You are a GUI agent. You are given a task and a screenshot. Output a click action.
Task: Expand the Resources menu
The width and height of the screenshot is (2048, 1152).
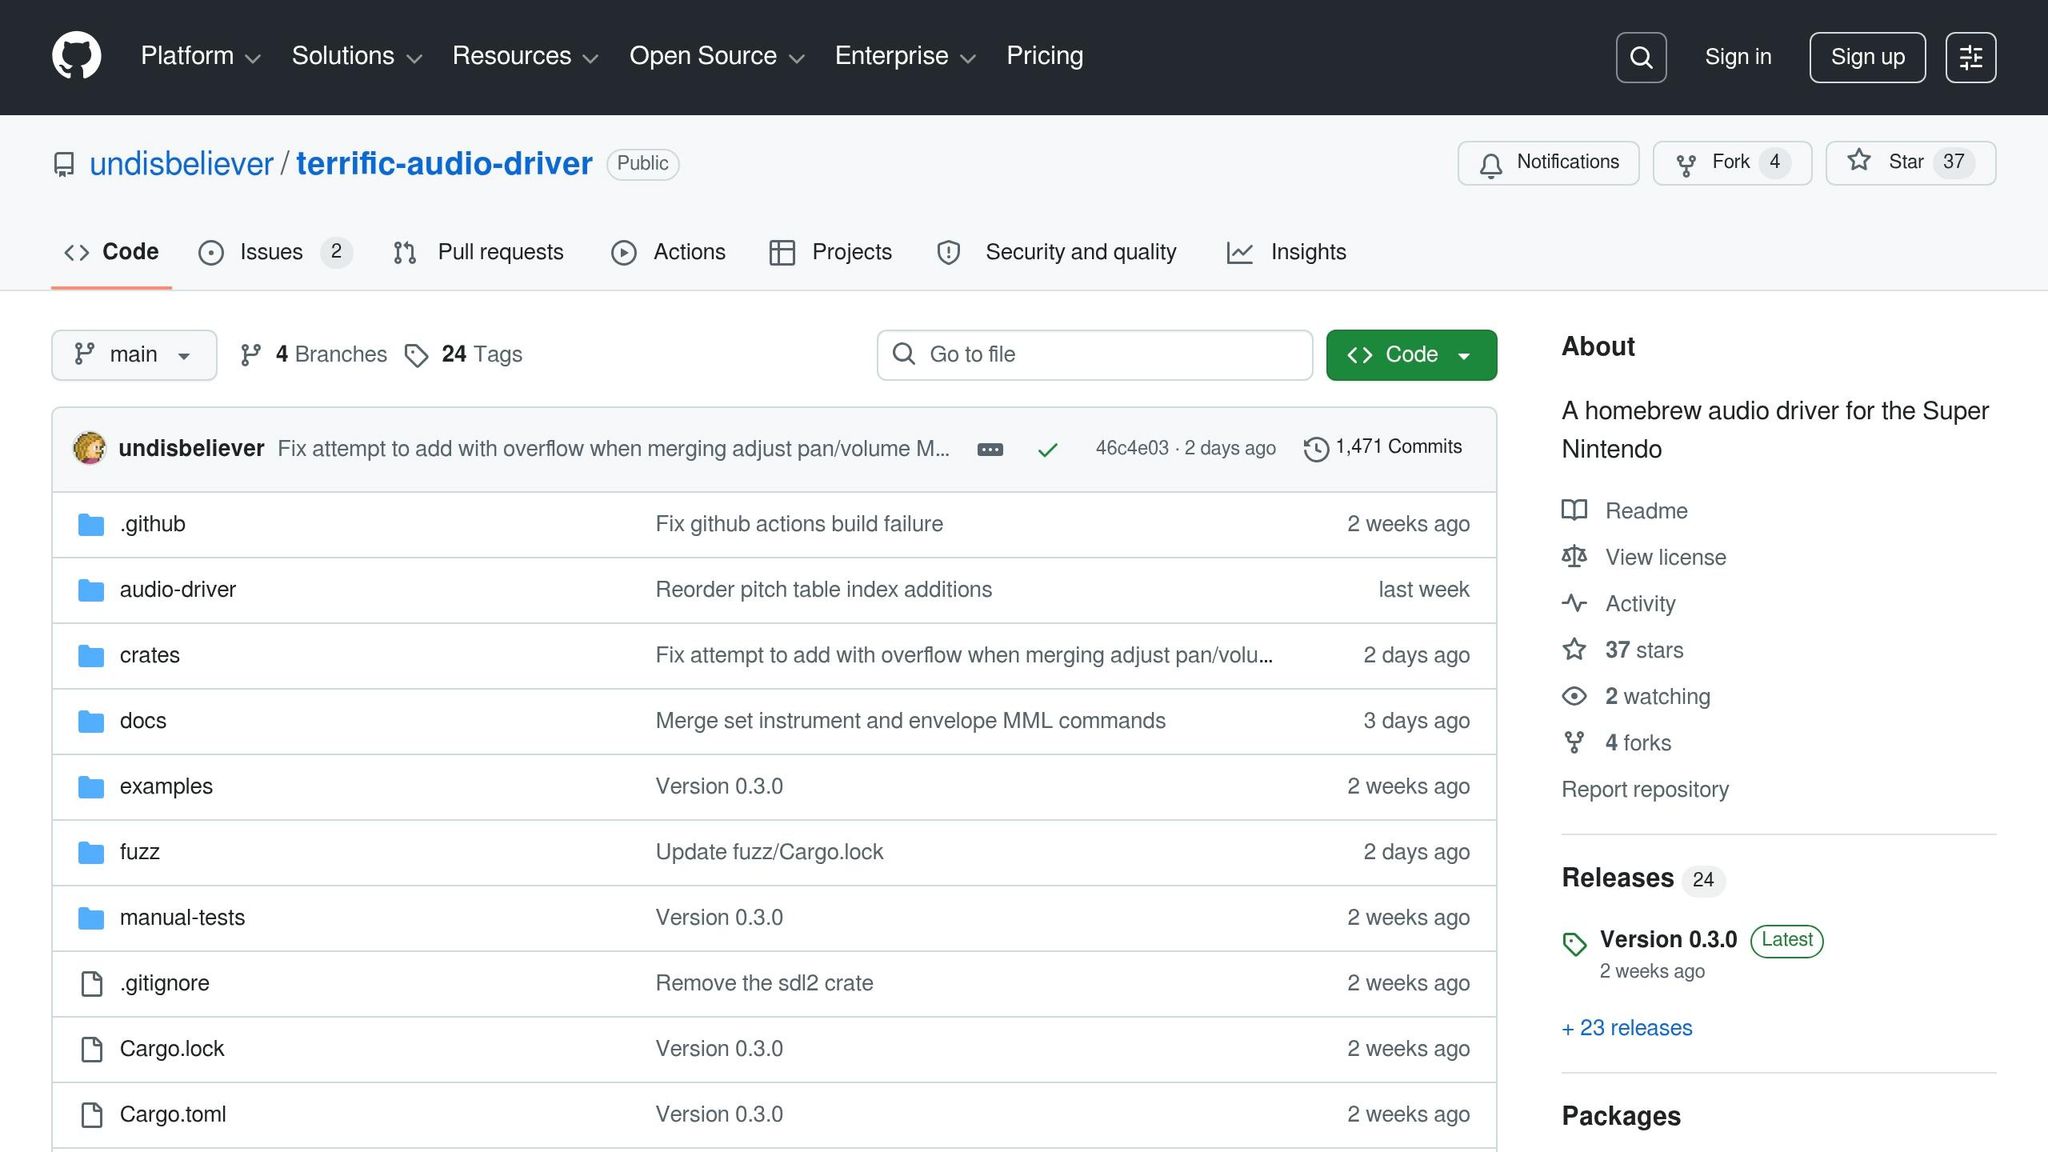coord(526,56)
